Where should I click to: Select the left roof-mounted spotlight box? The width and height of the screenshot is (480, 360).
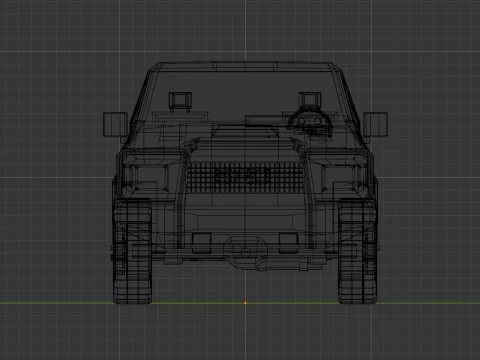coord(180,100)
